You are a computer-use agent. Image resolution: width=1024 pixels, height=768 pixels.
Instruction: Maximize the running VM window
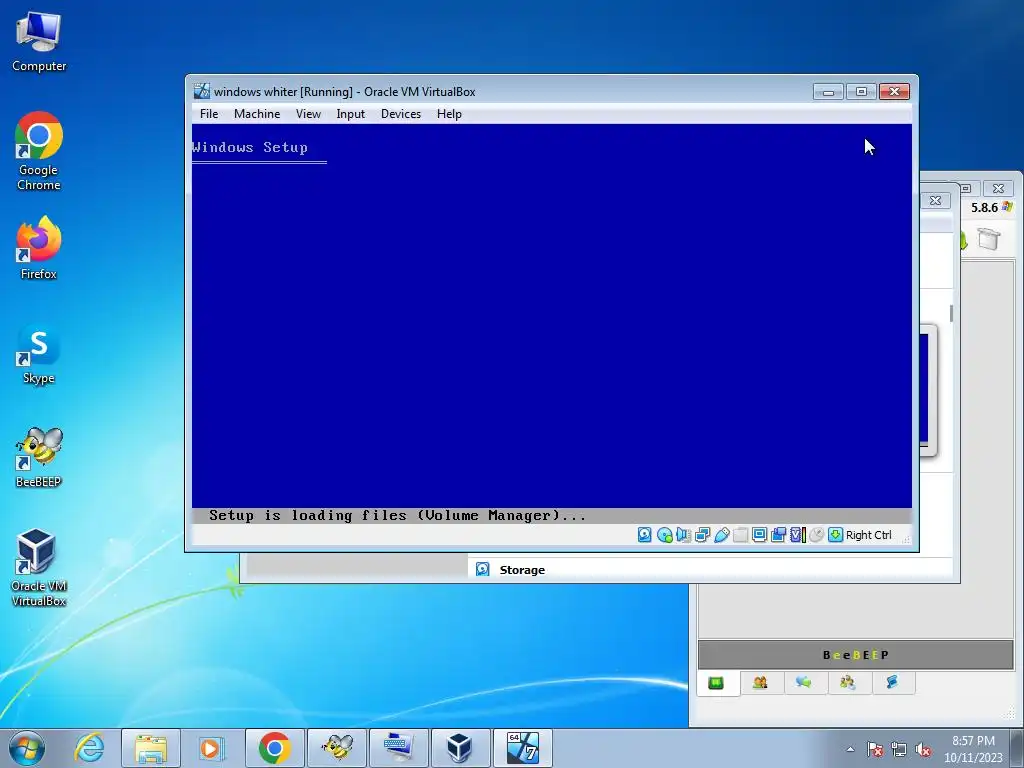tap(861, 91)
